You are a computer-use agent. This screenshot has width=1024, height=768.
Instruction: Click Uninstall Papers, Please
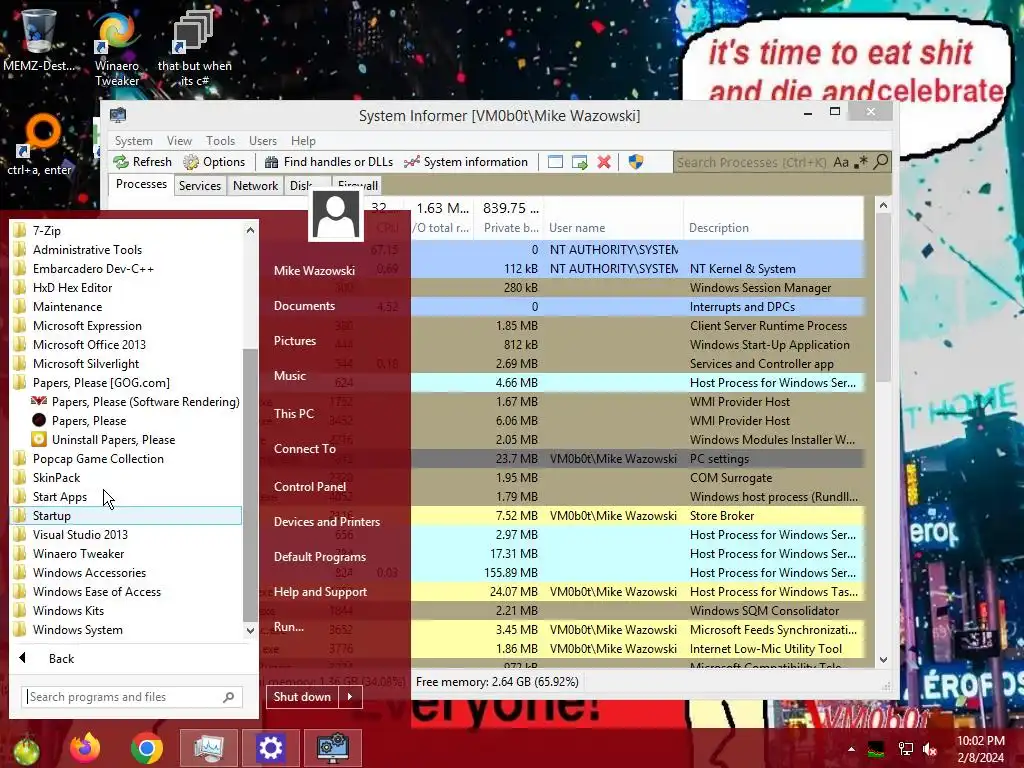[x=135, y=440]
